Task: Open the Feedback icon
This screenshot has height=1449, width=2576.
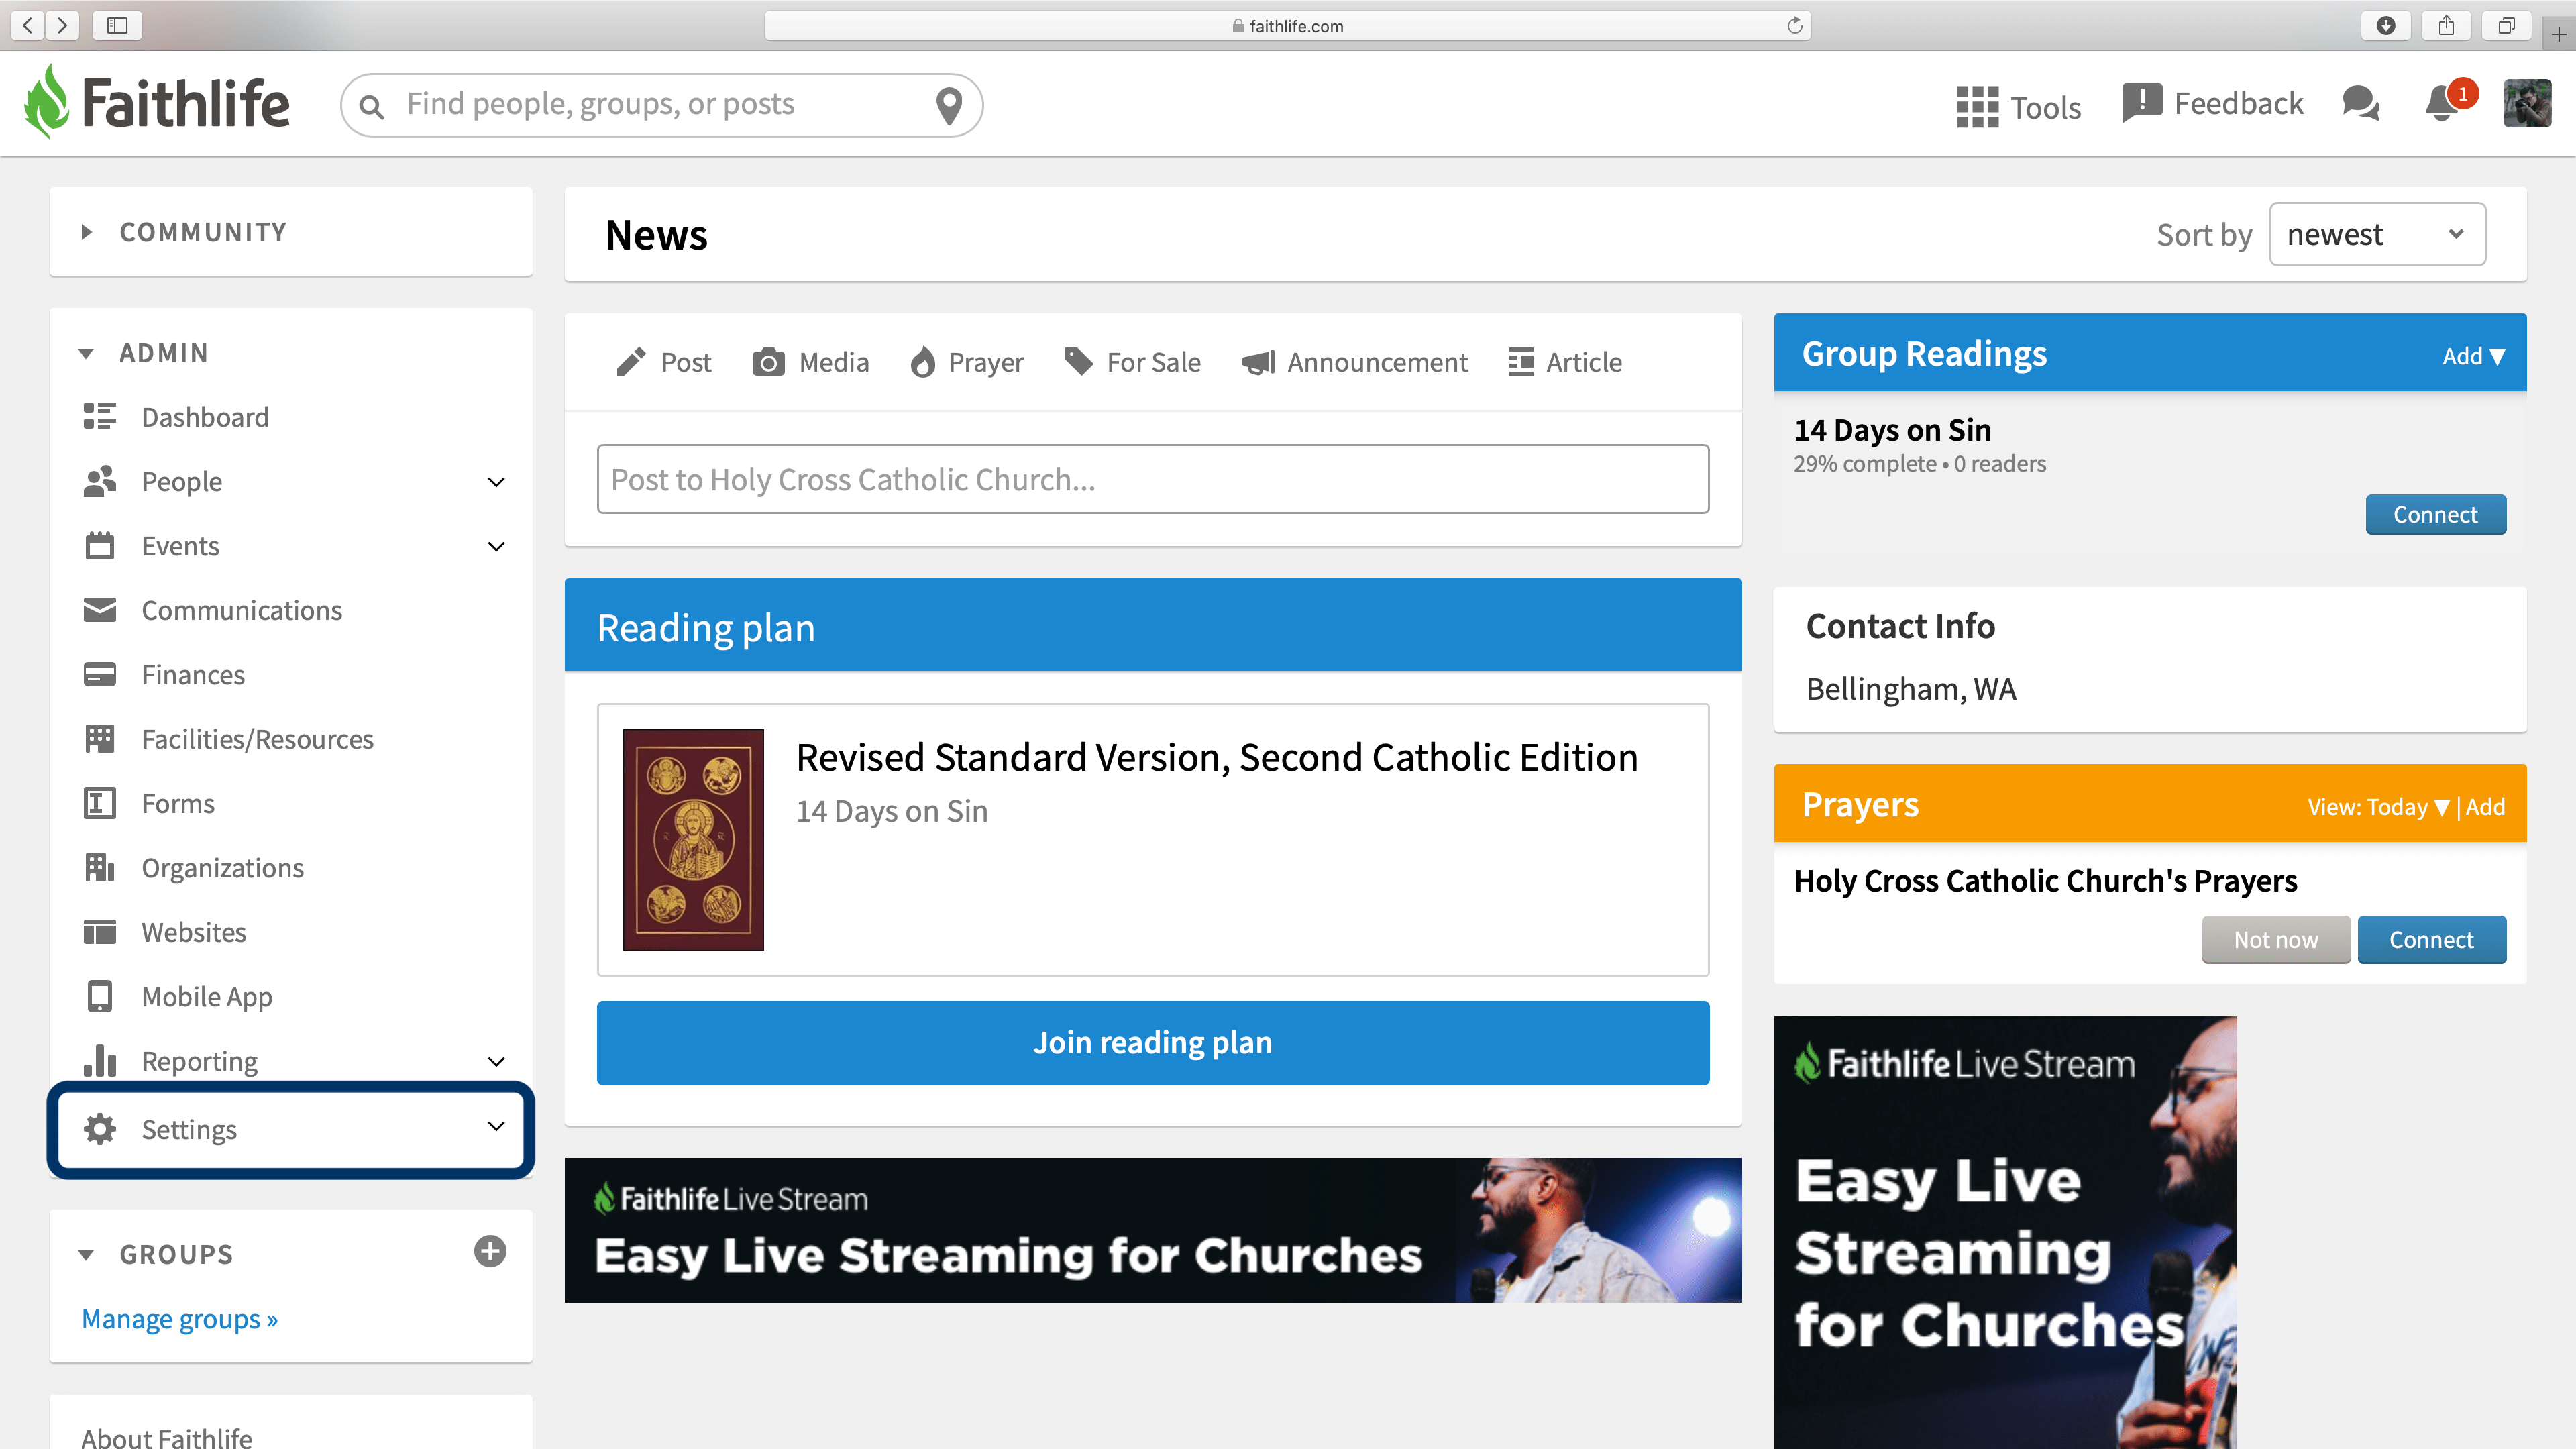Action: coord(2141,103)
